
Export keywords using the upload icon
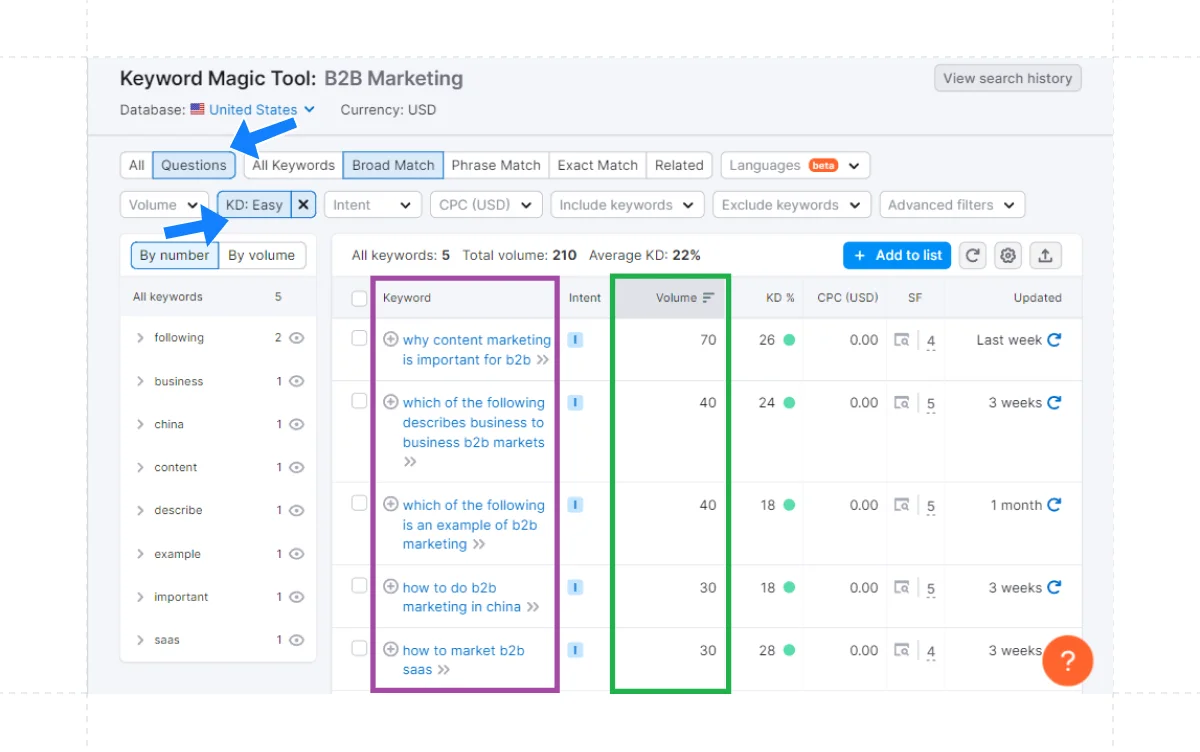click(1045, 255)
